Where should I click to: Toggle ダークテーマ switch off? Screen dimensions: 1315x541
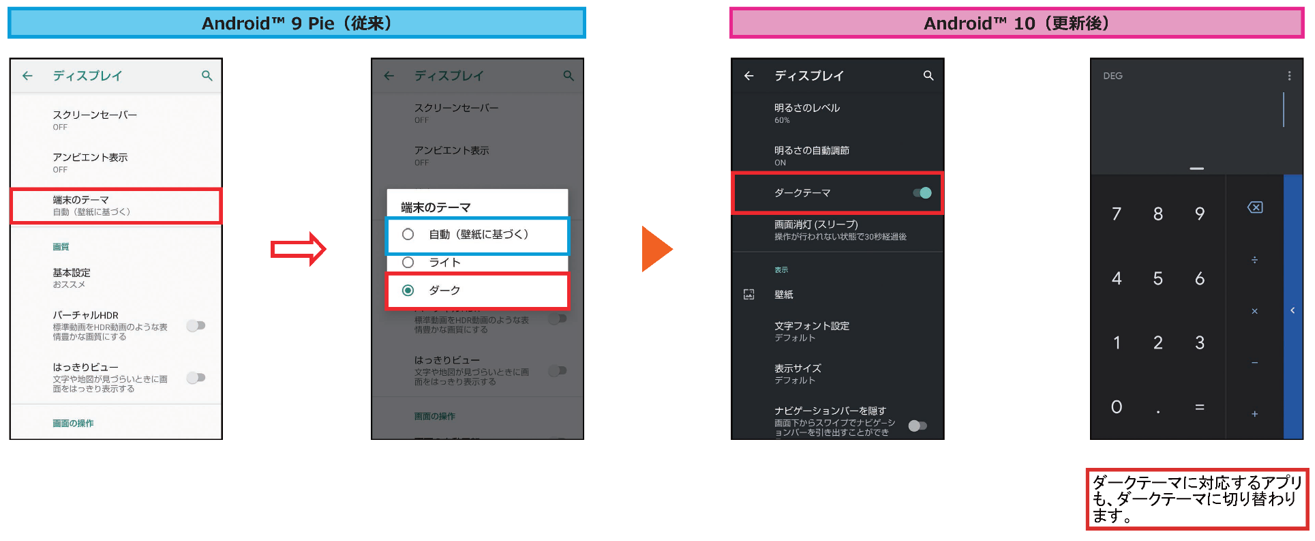[x=922, y=193]
